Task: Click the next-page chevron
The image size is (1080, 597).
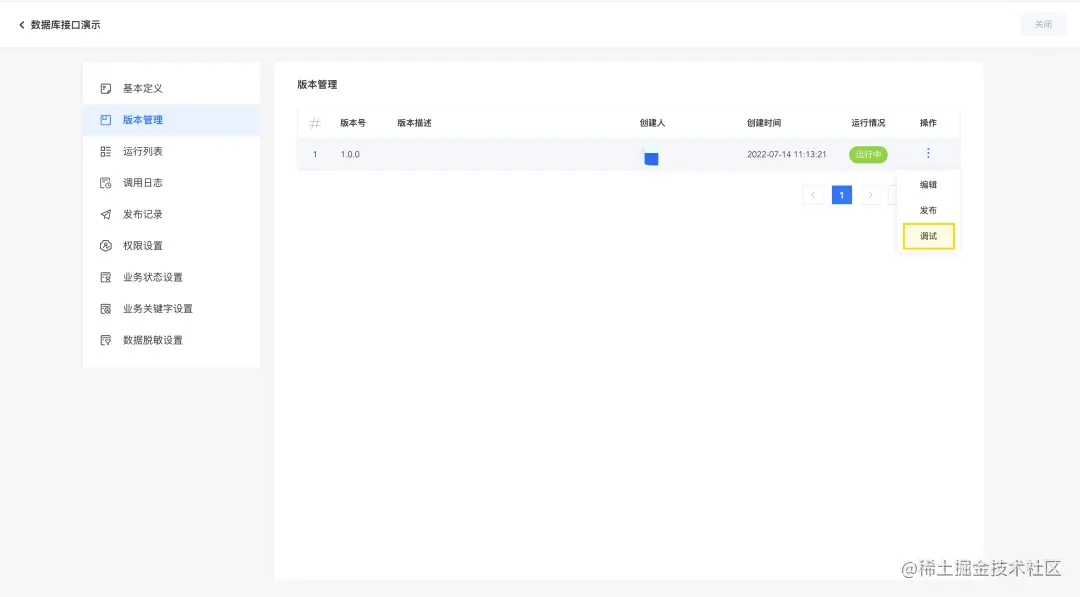Action: tap(869, 194)
